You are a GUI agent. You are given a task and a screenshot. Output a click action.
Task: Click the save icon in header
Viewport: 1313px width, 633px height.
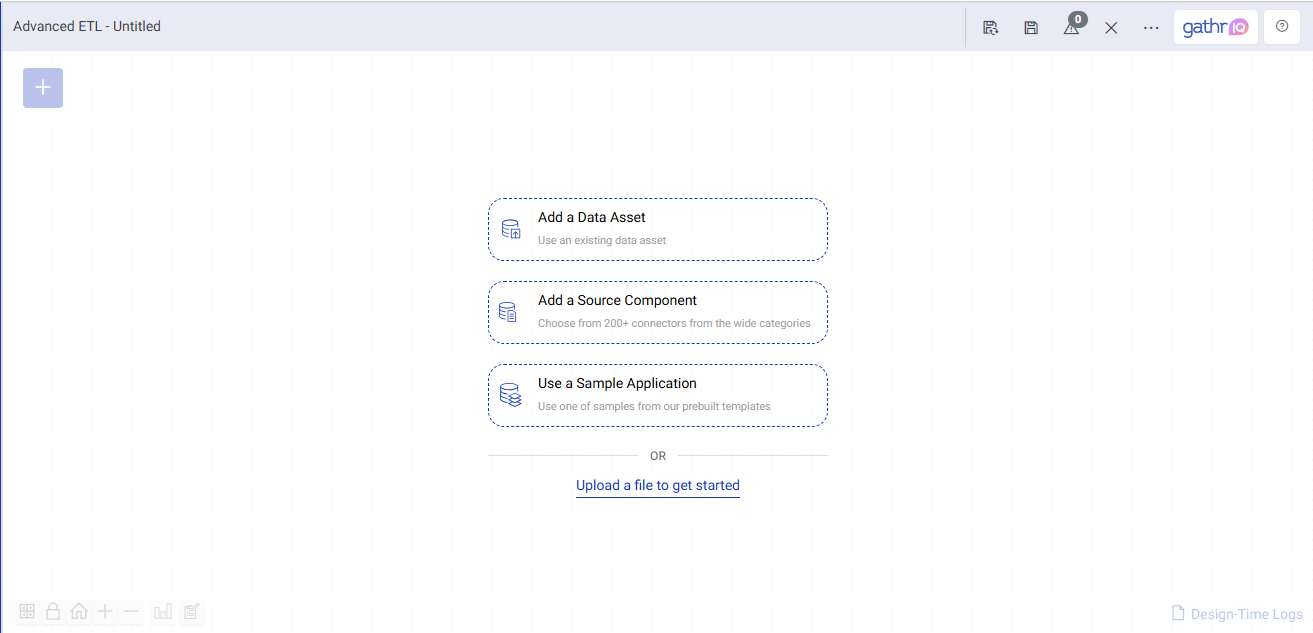[1031, 28]
